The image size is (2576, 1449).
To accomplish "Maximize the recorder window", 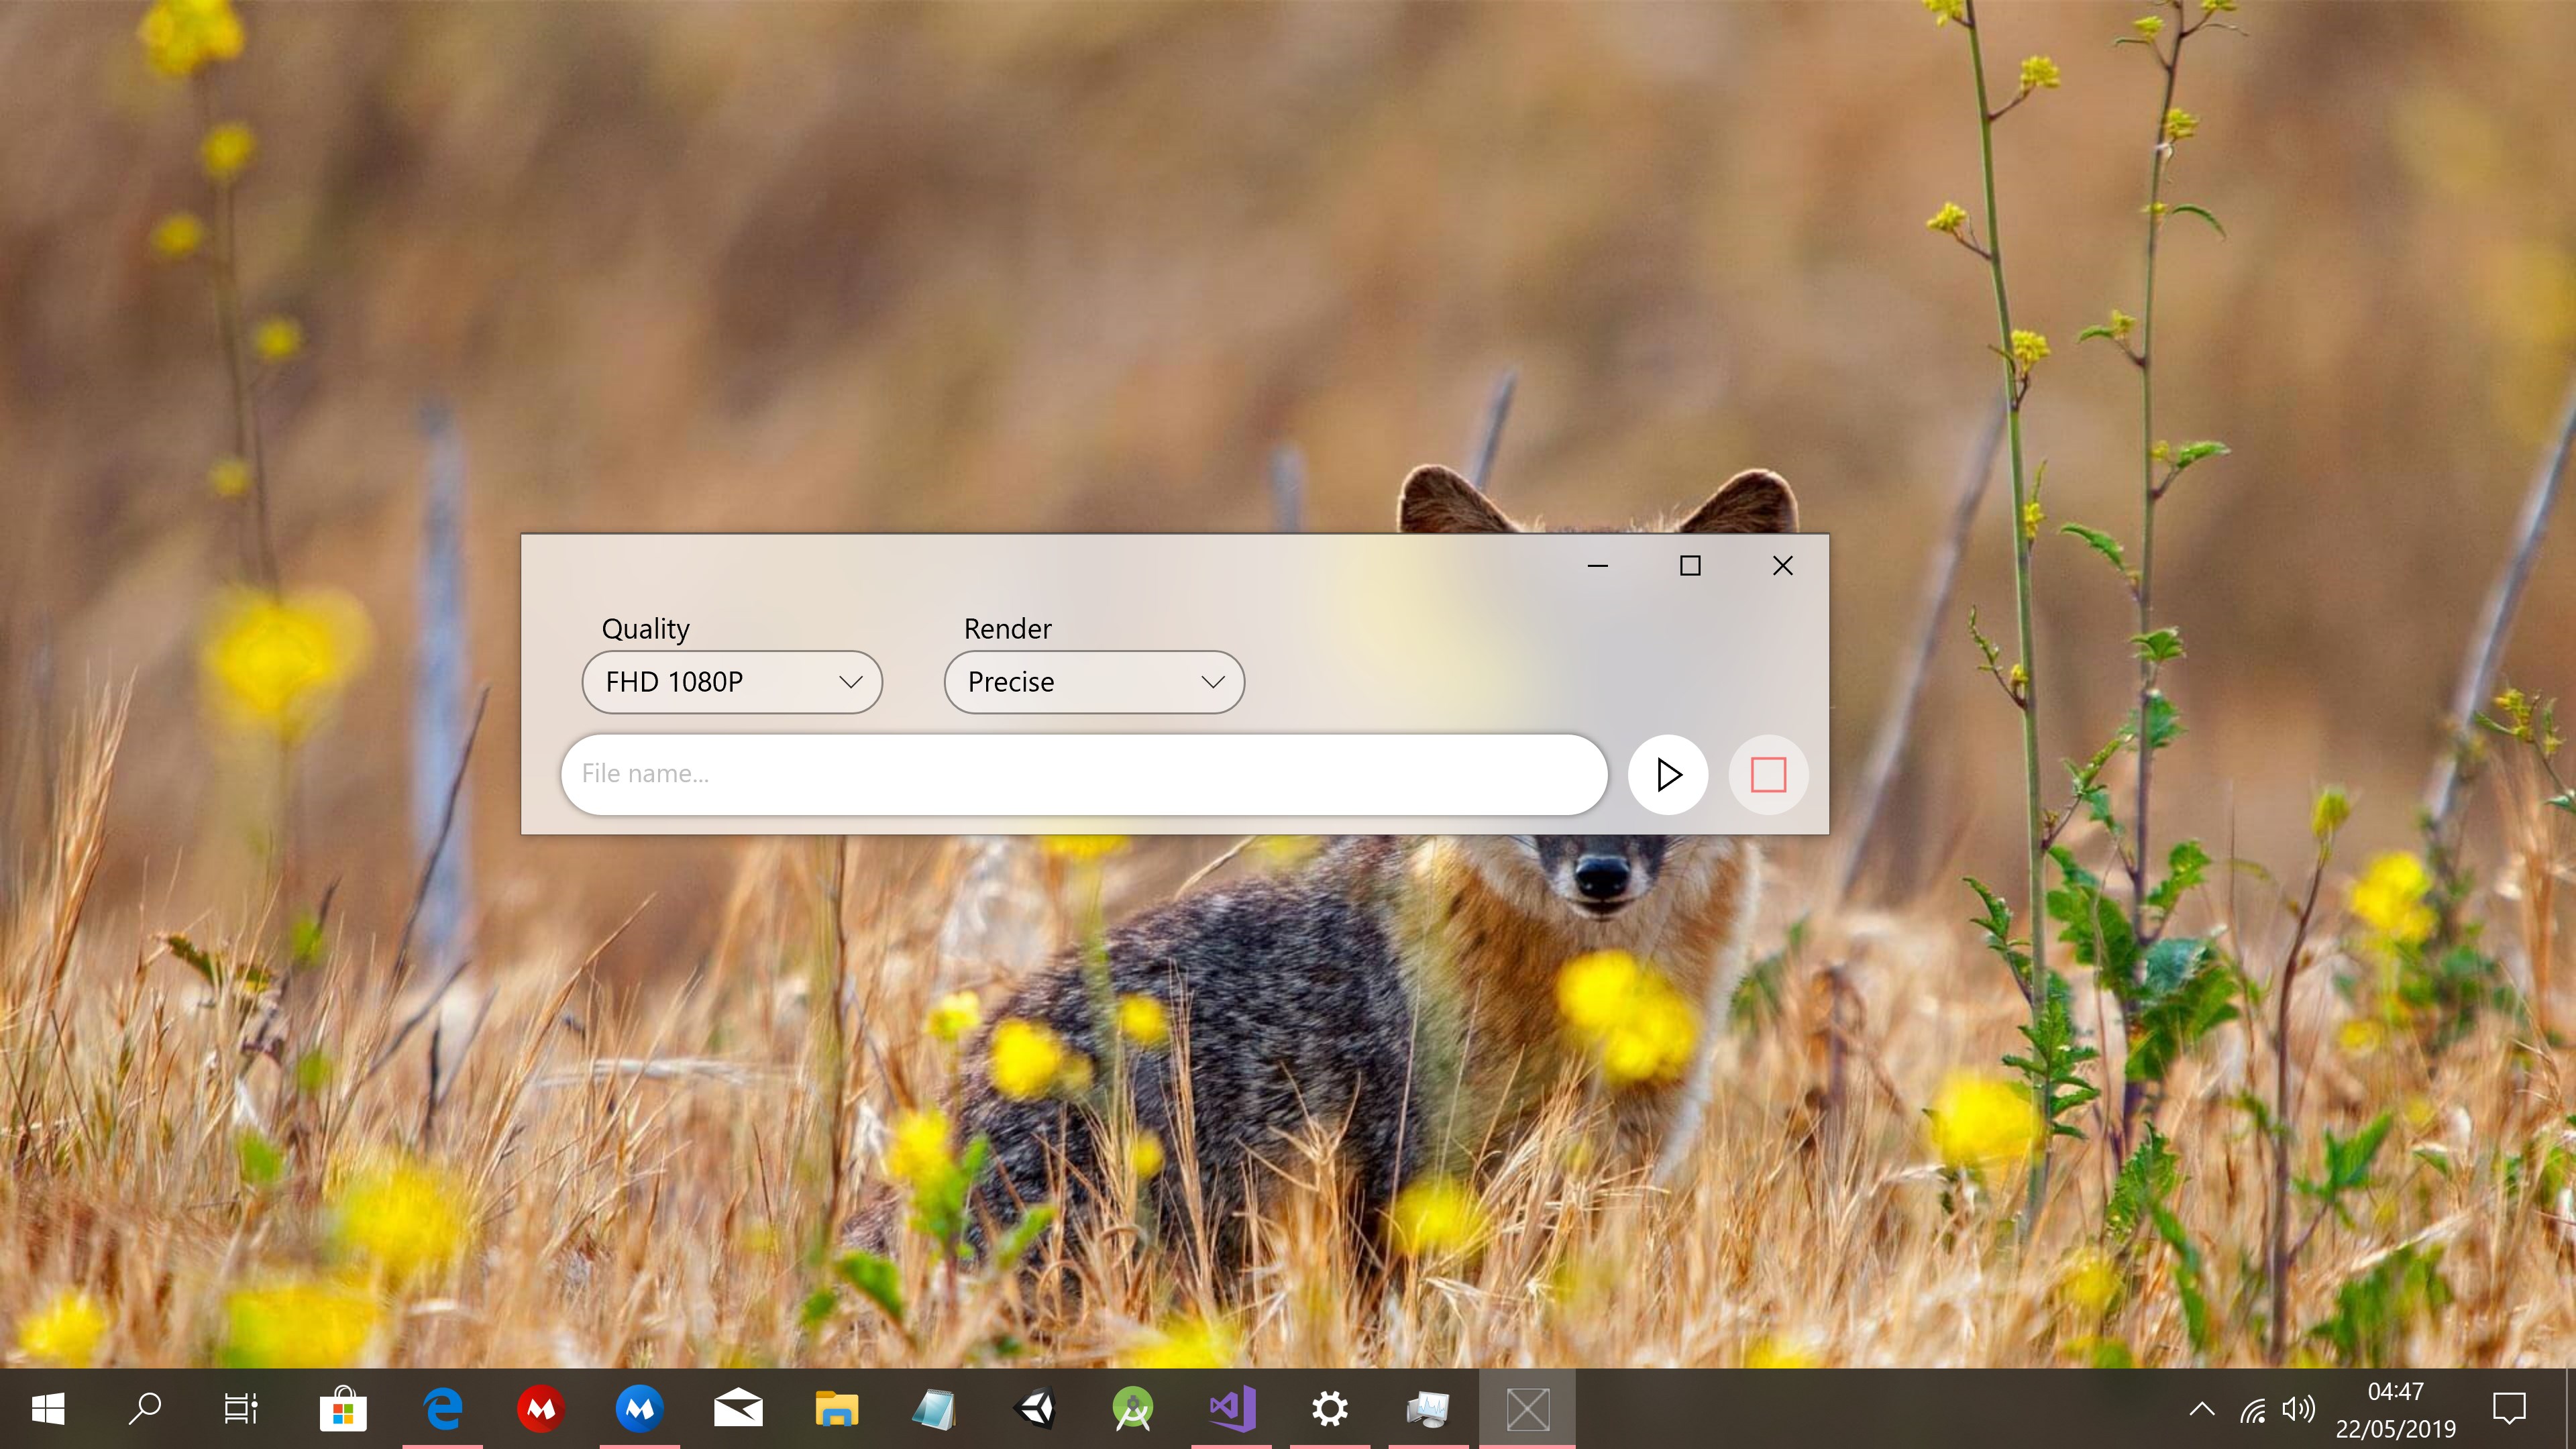I will pos(1690,566).
